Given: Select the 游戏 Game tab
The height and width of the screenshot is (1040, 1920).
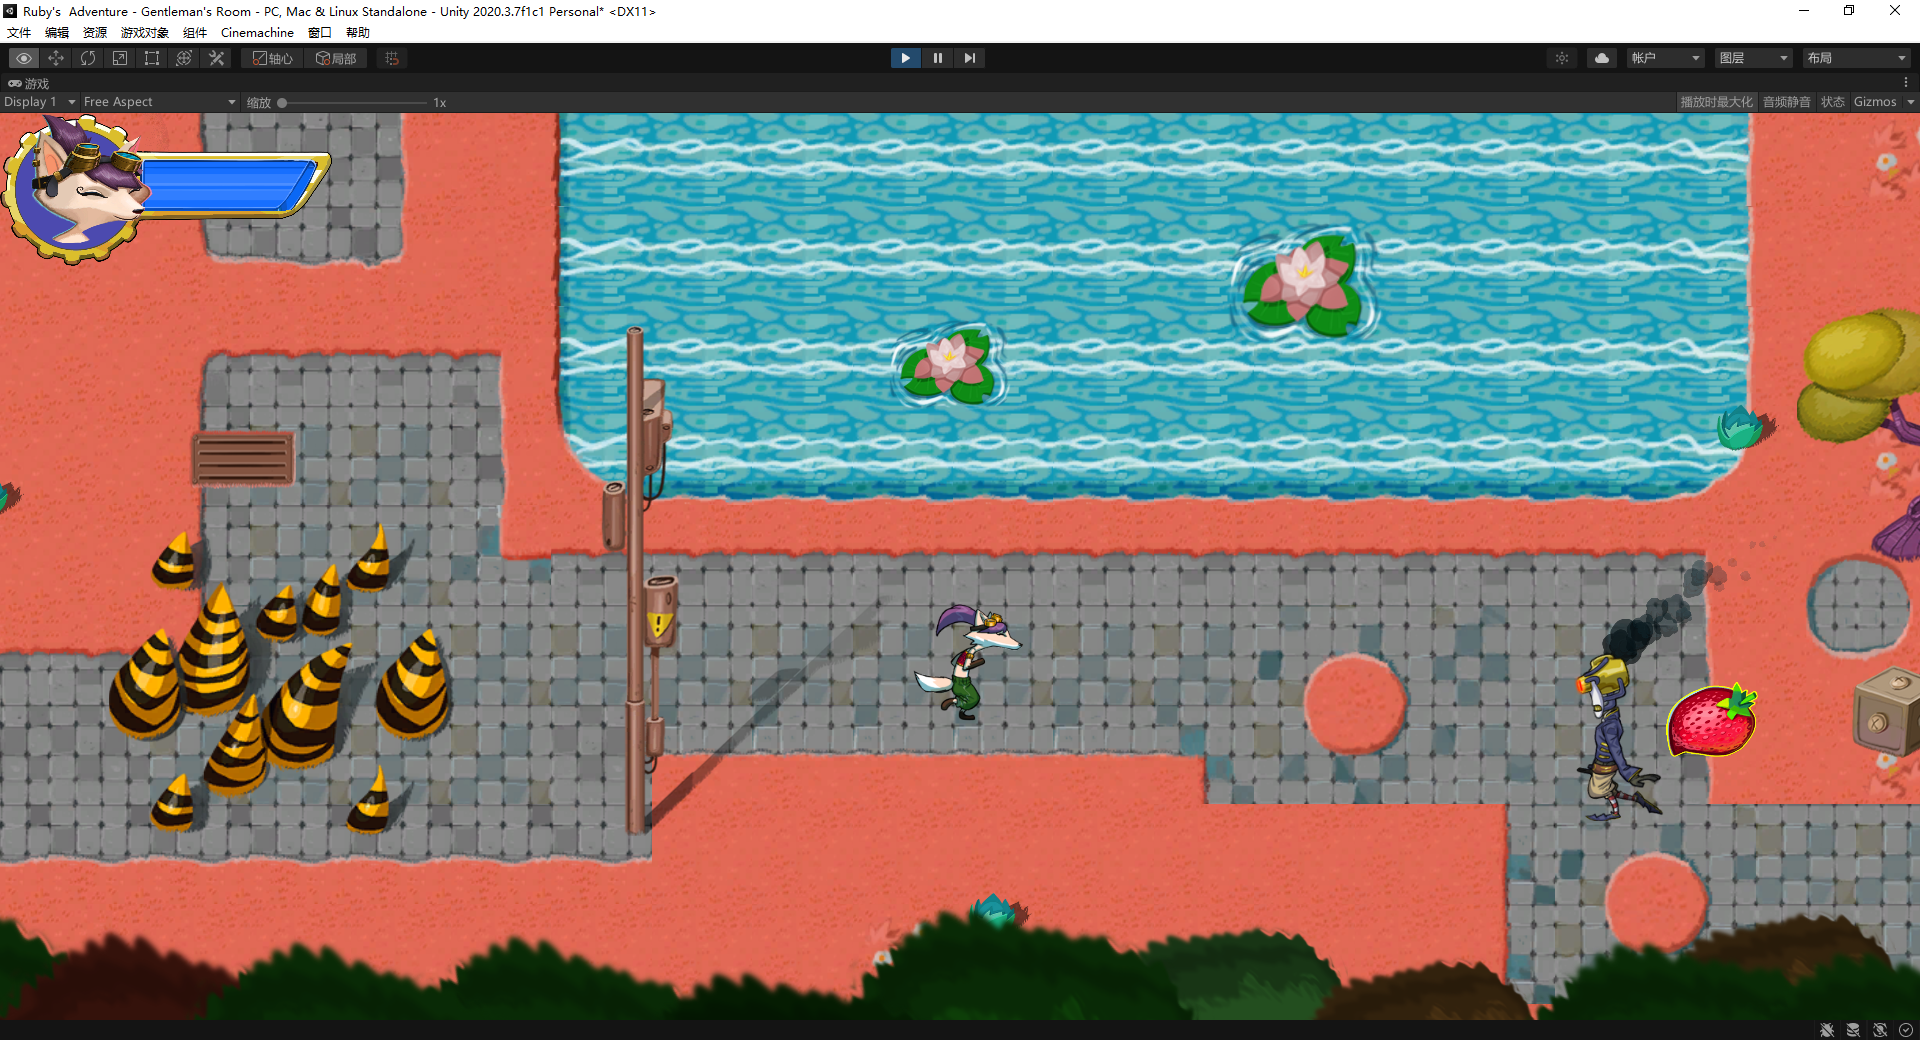Looking at the screenshot, I should (x=30, y=83).
